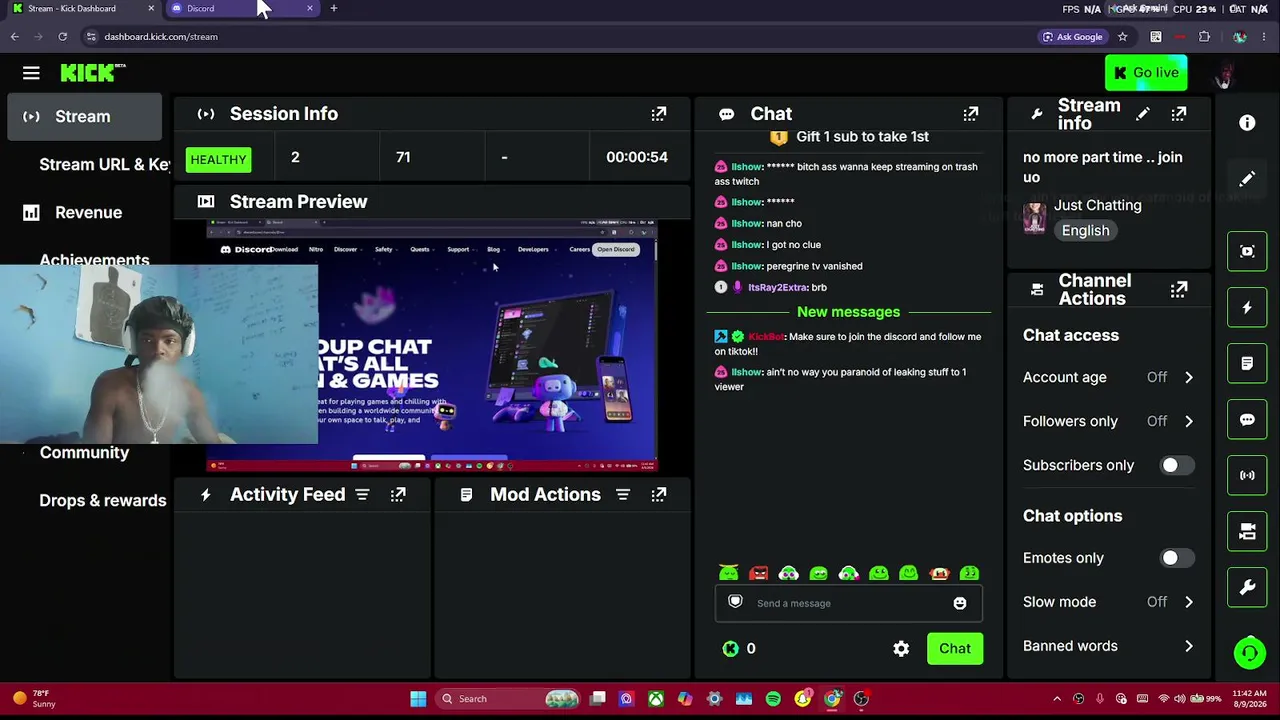Click the Just Chatting category thumbnail
Viewport: 1280px width, 720px height.
click(x=1035, y=218)
